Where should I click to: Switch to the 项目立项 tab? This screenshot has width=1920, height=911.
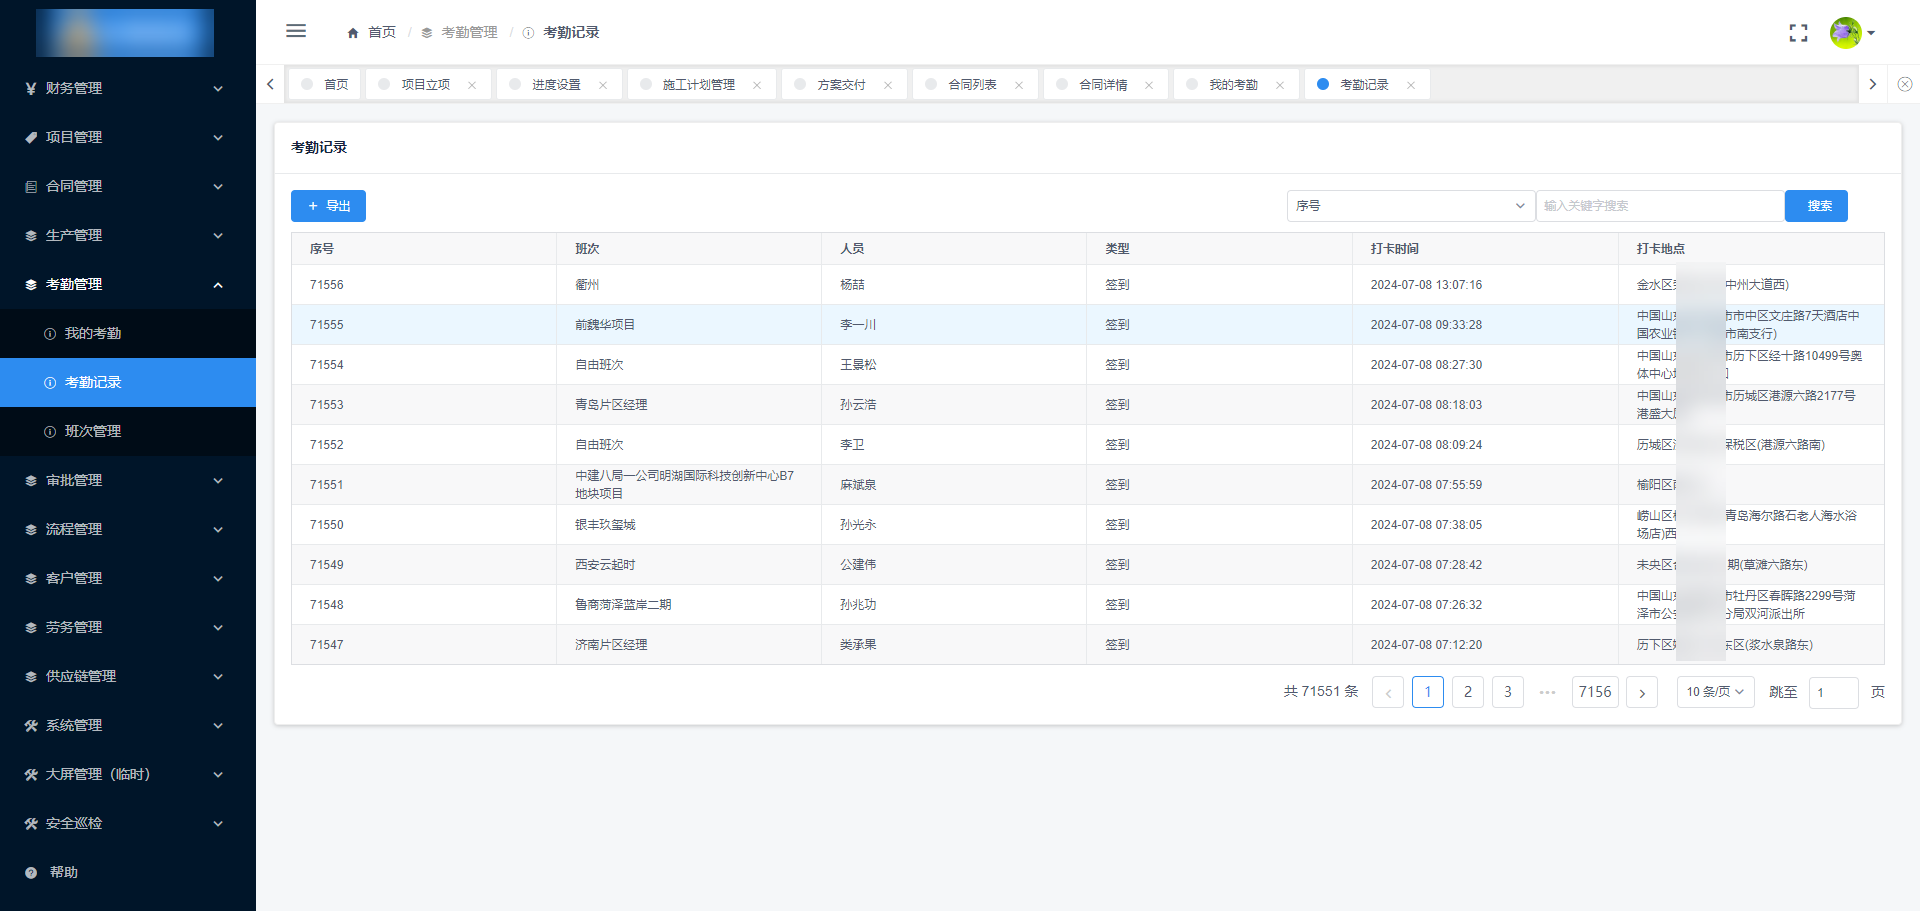426,85
